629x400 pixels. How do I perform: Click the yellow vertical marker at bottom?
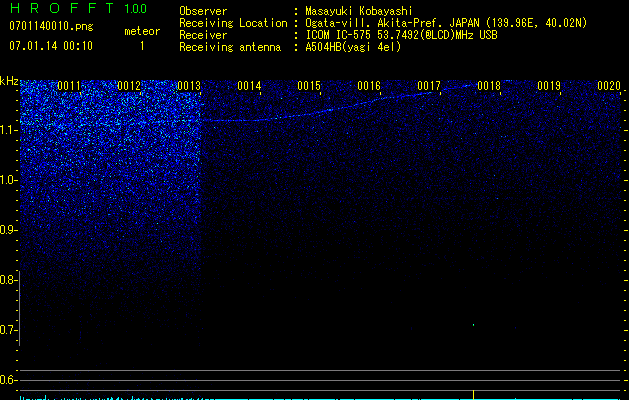pyautogui.click(x=473, y=395)
